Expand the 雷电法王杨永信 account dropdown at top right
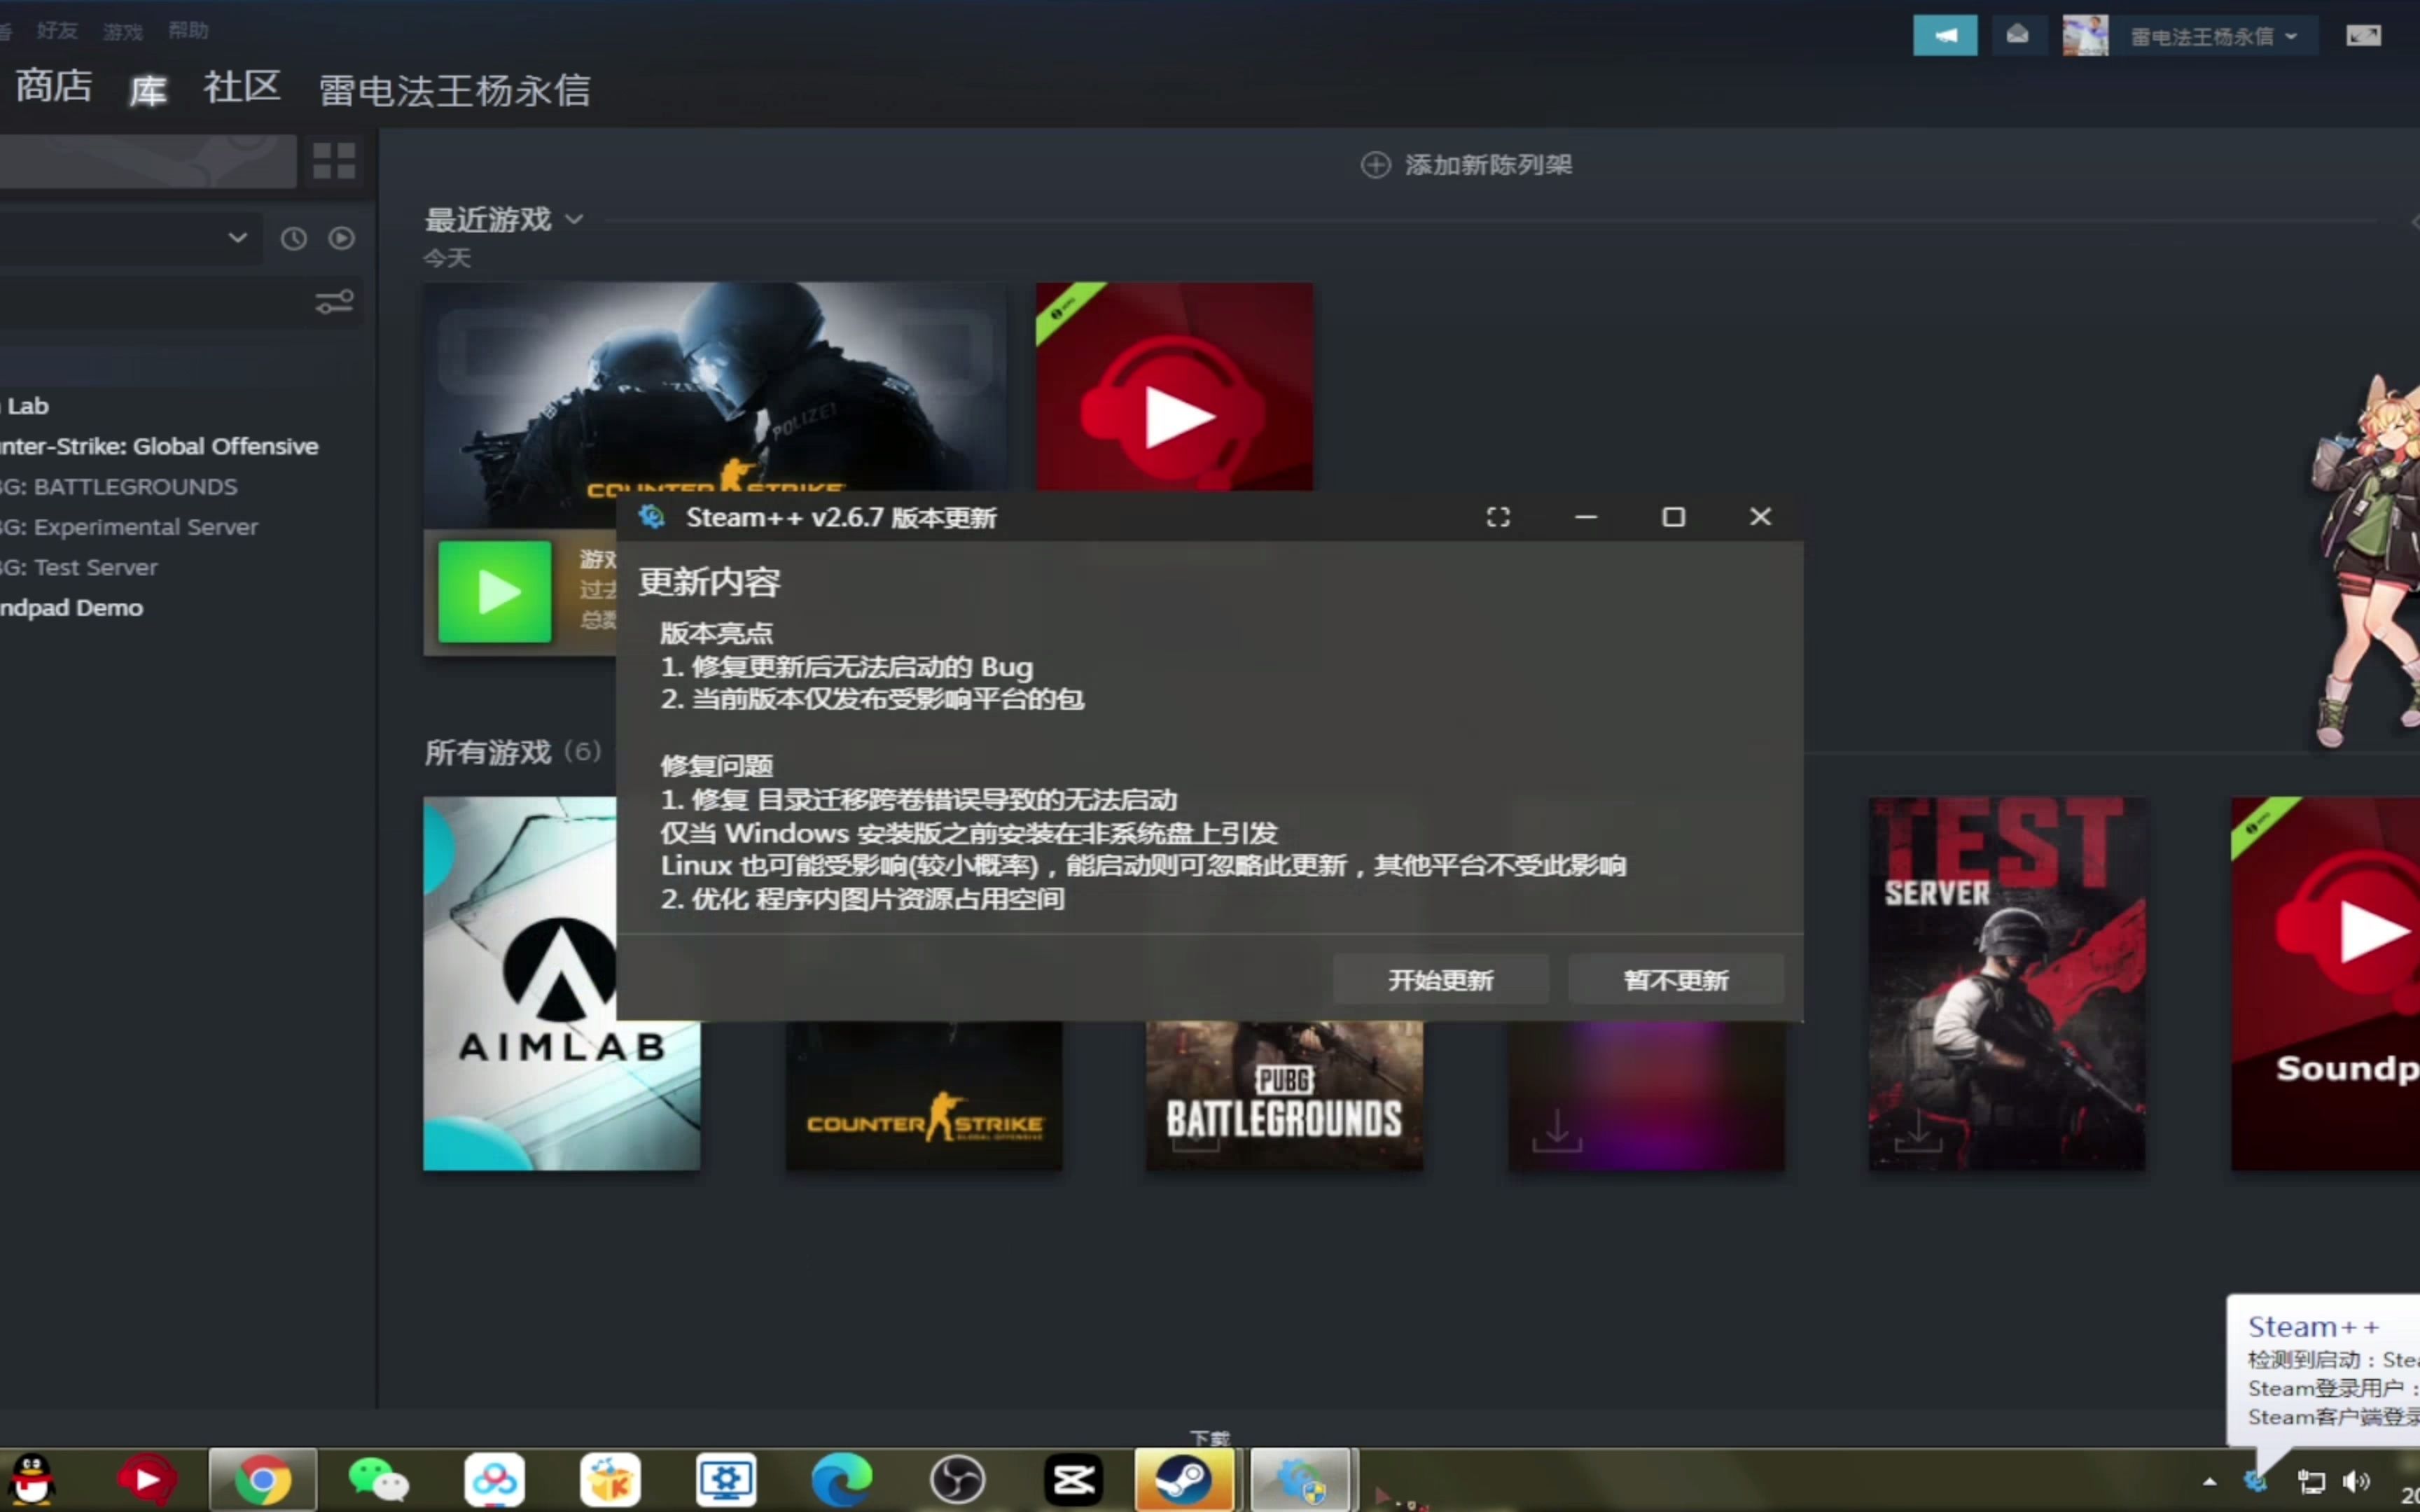The height and width of the screenshot is (1512, 2420). pyautogui.click(x=2213, y=37)
